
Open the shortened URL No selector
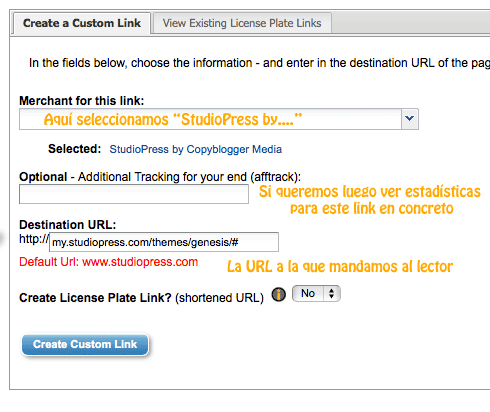point(316,294)
